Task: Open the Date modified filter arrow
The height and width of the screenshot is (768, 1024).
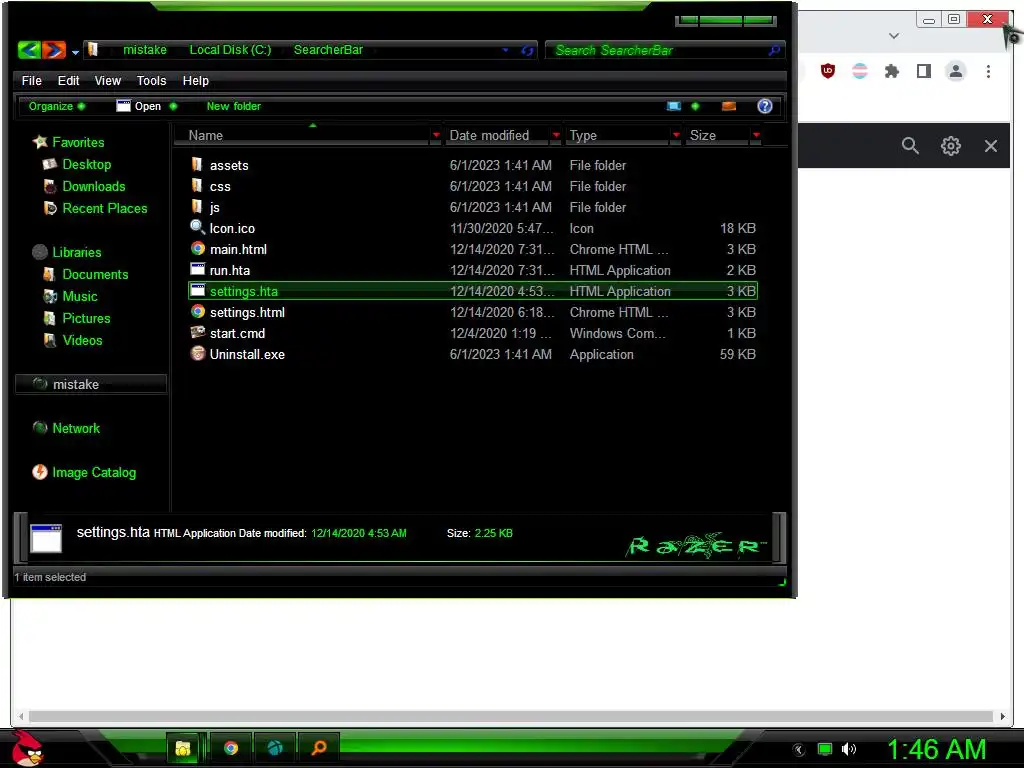Action: point(556,135)
